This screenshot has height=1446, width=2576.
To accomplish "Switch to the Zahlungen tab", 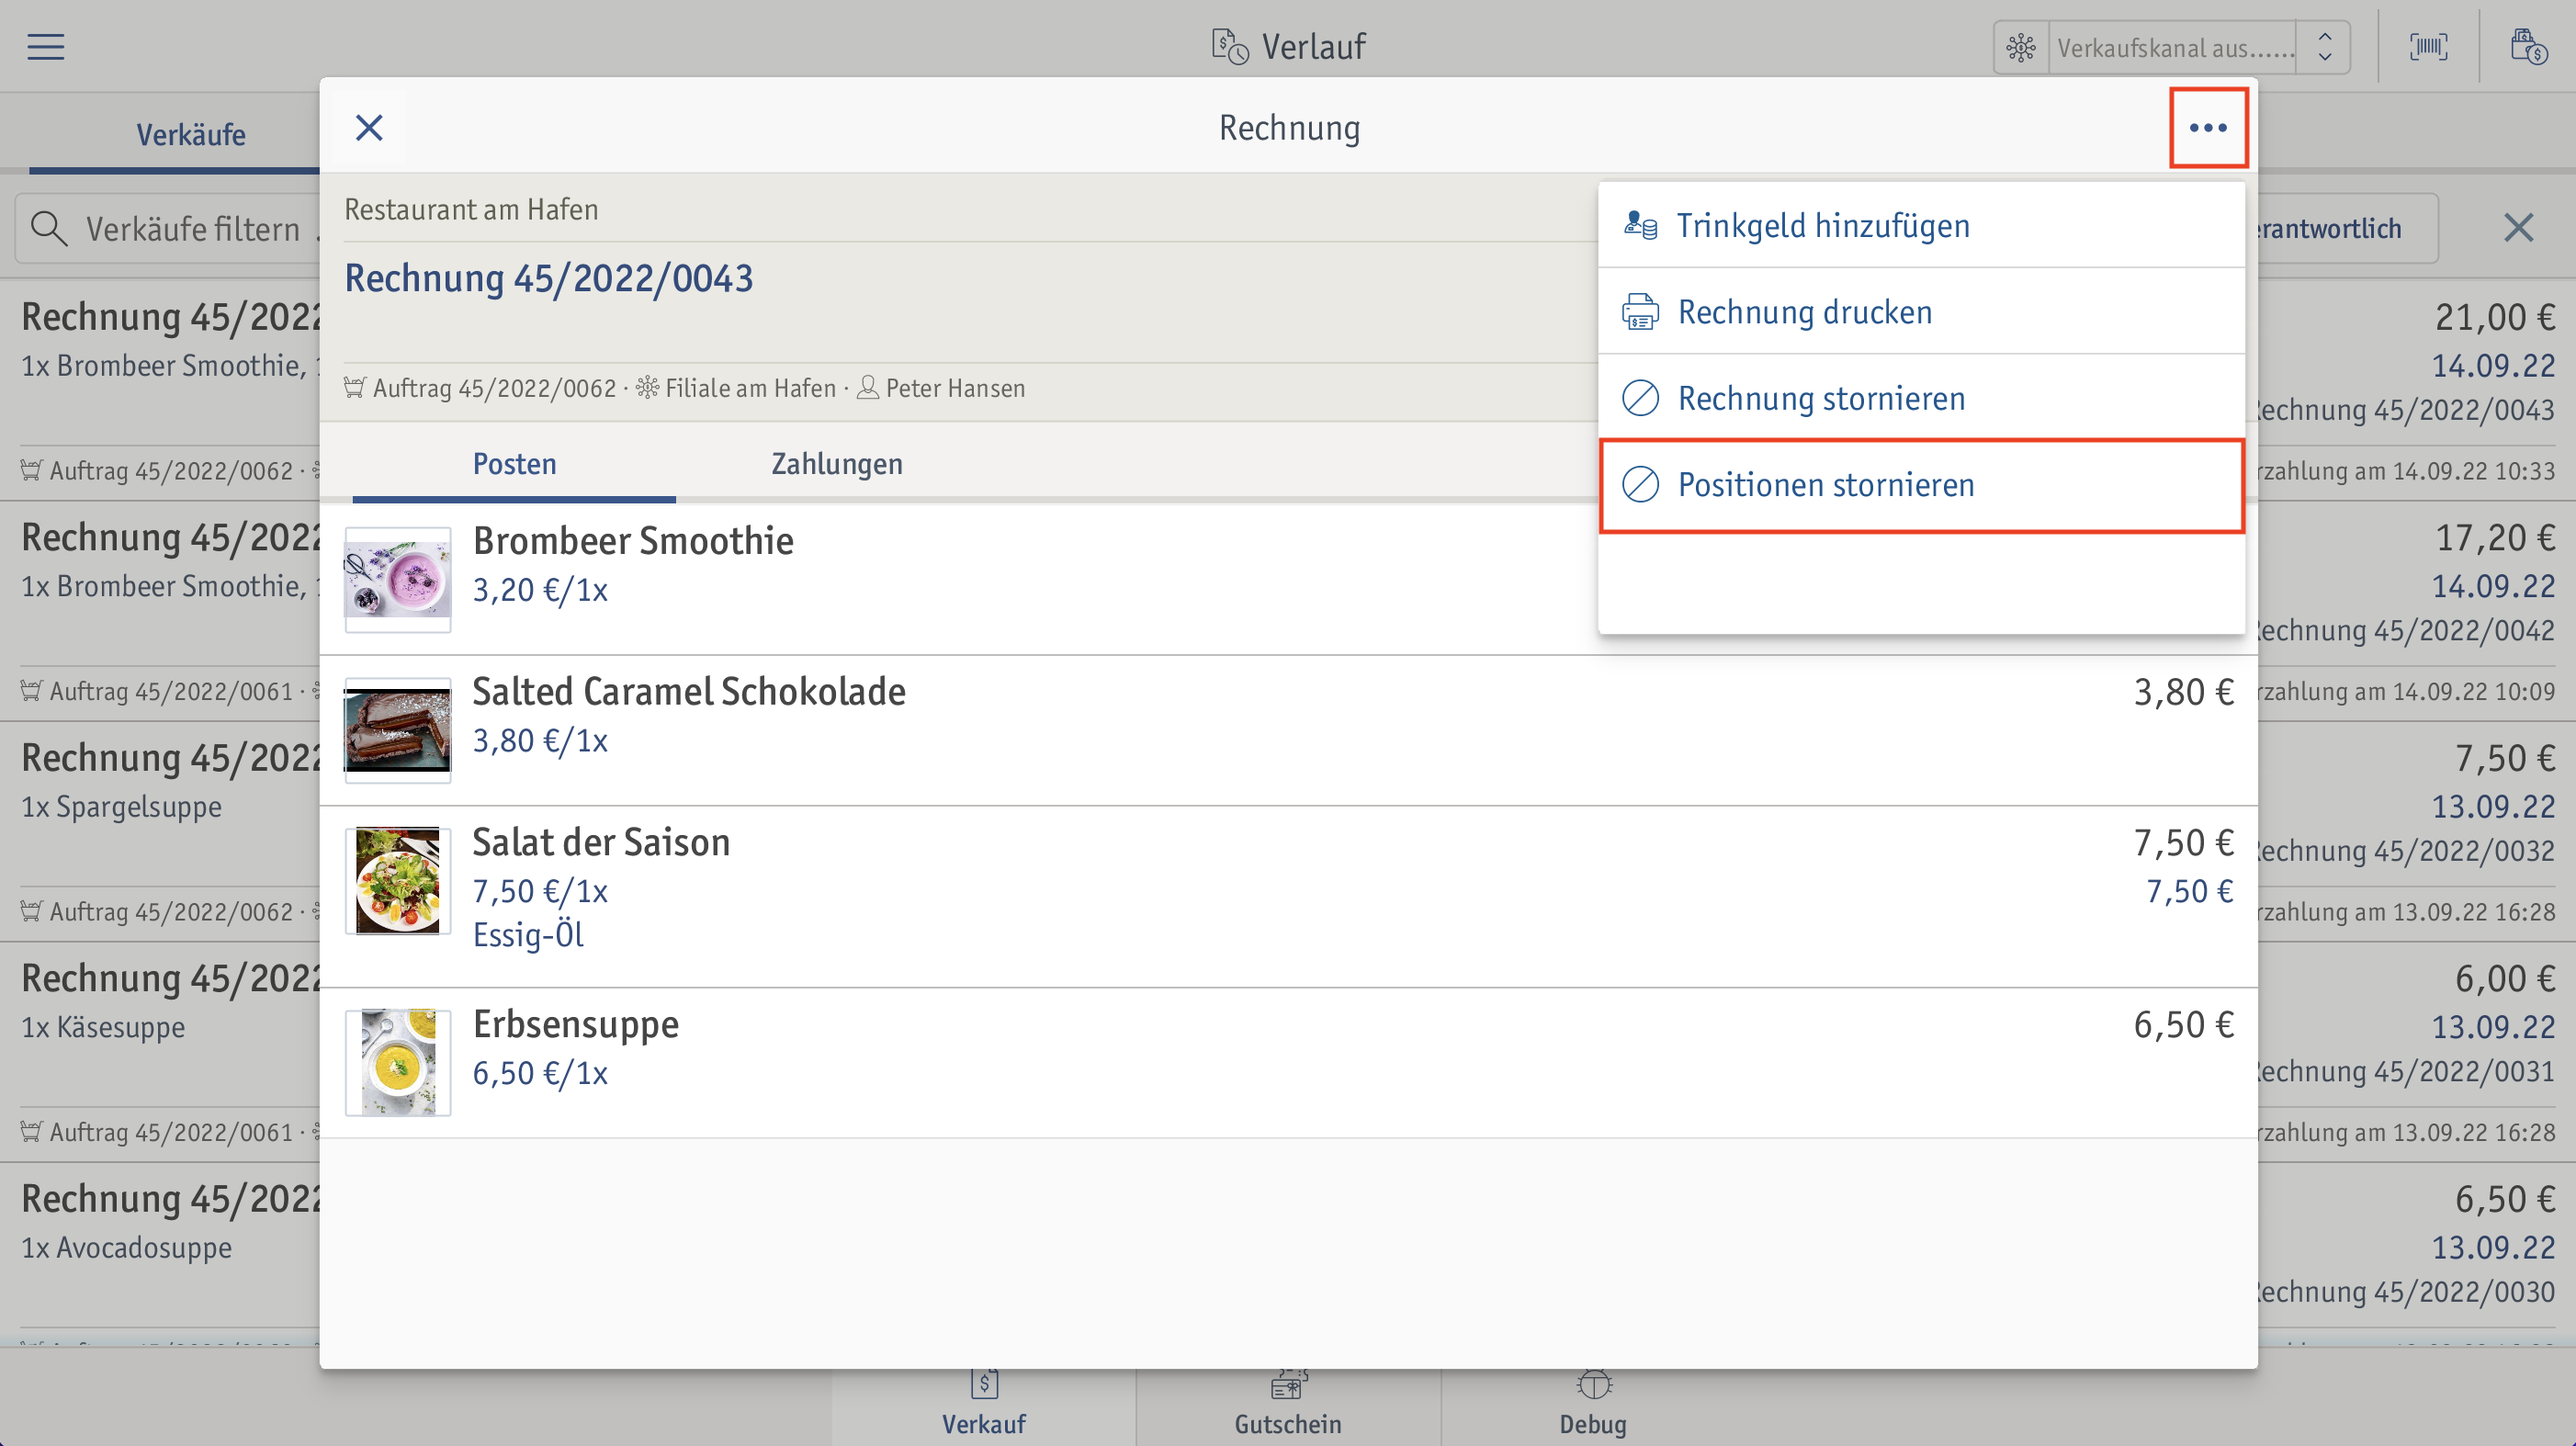I will [836, 463].
